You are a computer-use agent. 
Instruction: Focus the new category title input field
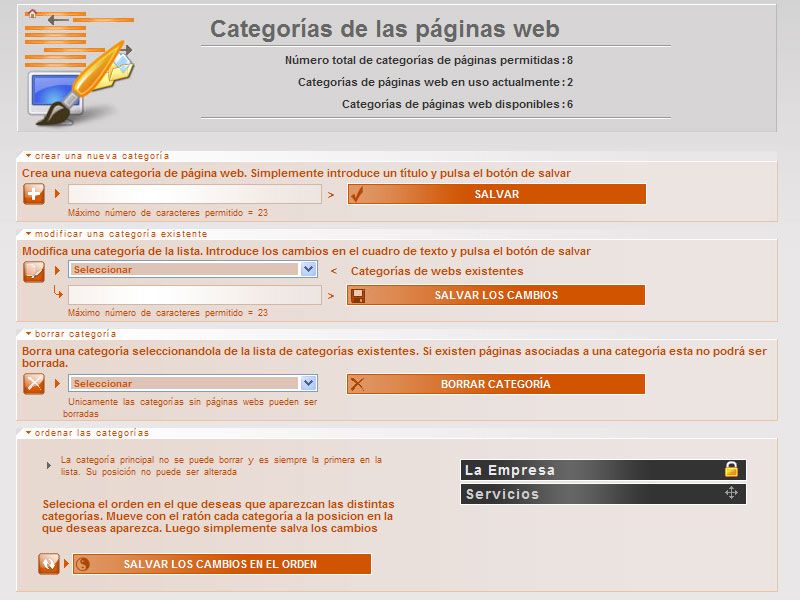[x=195, y=194]
